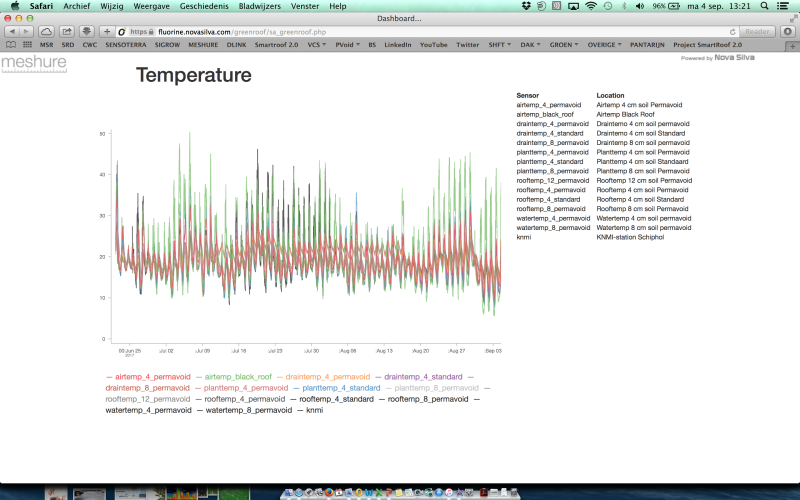The width and height of the screenshot is (800, 500).
Task: Open Spotlight search magnifier
Action: [764, 6]
